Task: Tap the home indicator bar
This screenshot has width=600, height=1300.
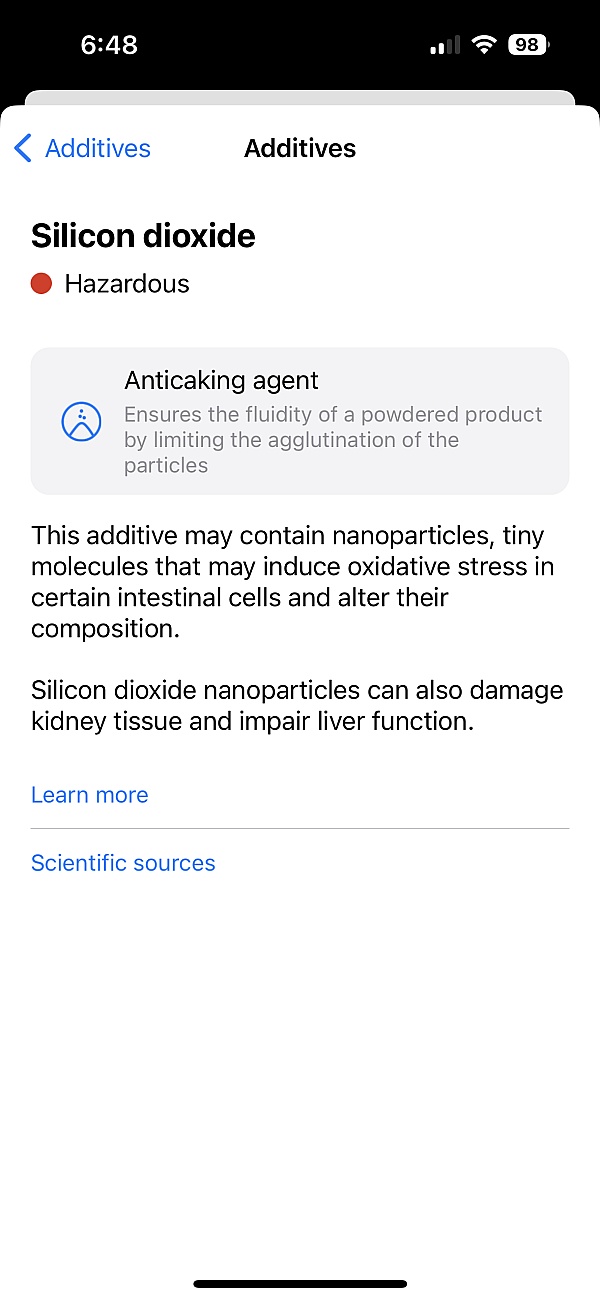Action: click(x=300, y=1283)
